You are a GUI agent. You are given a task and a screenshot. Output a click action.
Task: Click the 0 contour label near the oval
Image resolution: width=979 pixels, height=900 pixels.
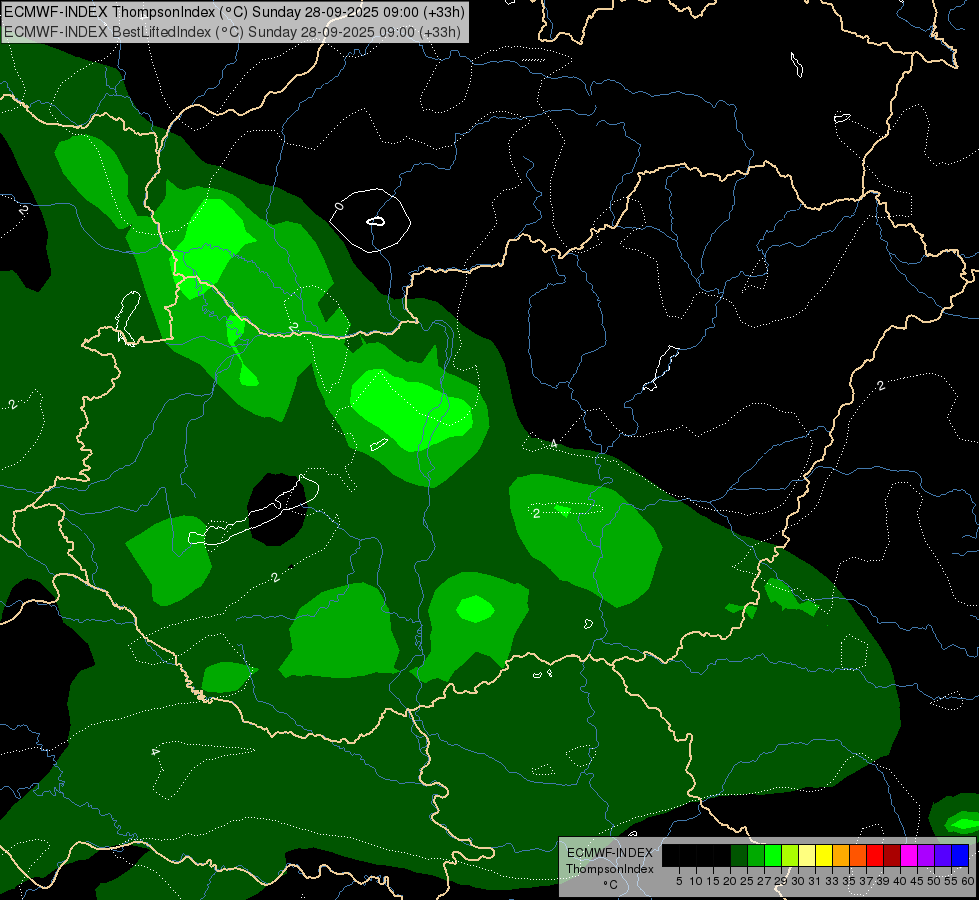(x=339, y=206)
